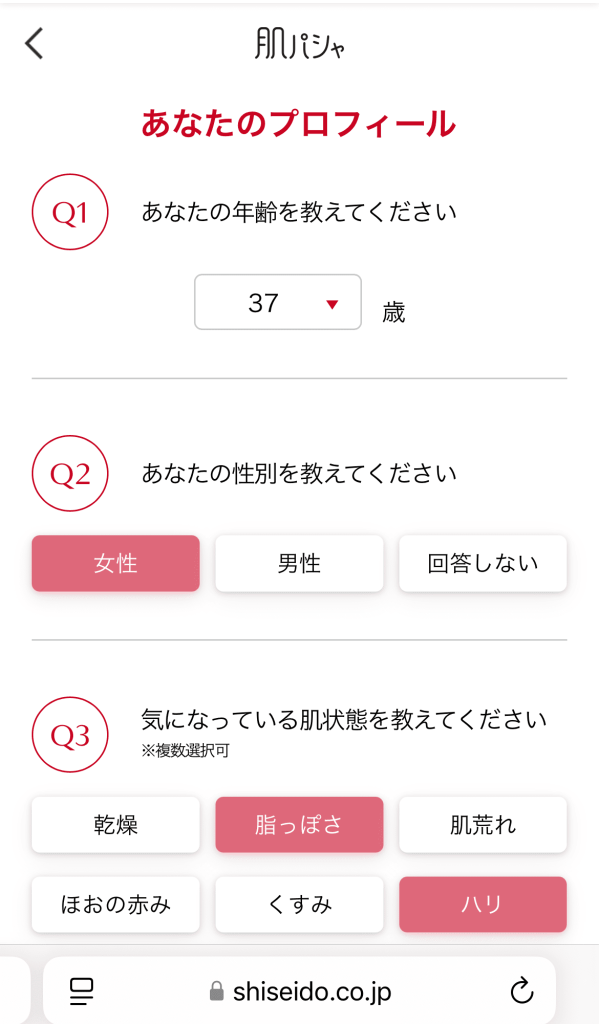This screenshot has height=1024, width=599.
Task: Select ほおの赤み skin concern
Action: [x=115, y=904]
